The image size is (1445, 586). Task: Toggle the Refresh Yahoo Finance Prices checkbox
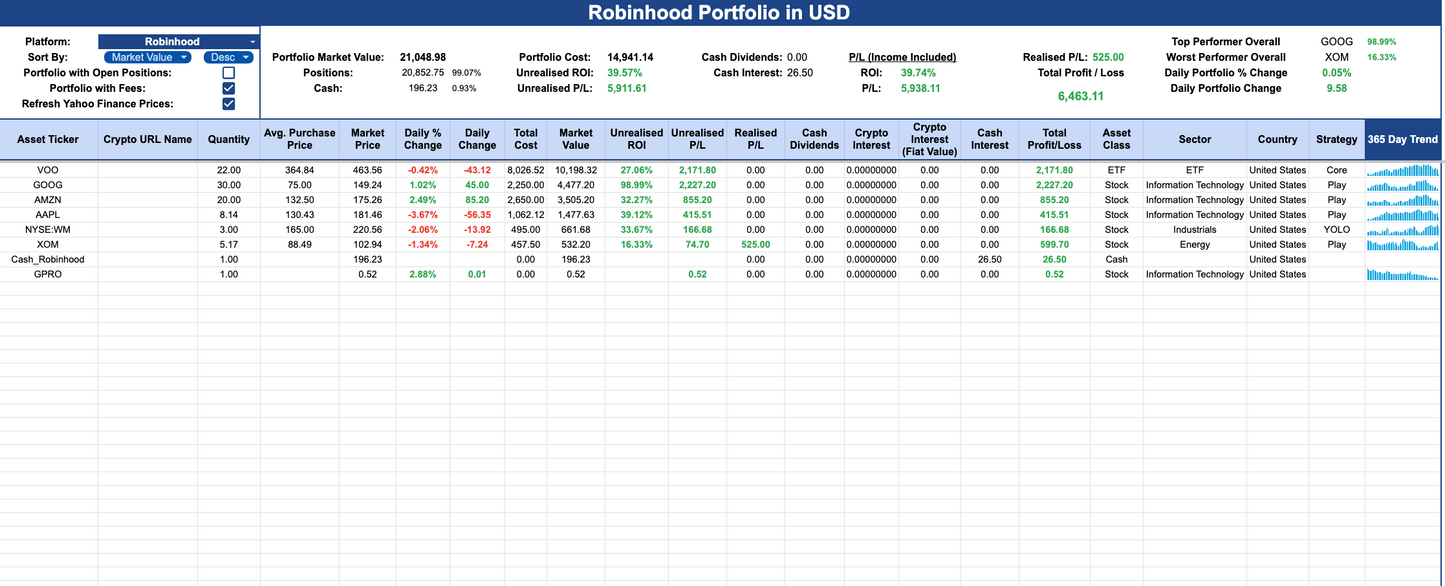[x=229, y=104]
